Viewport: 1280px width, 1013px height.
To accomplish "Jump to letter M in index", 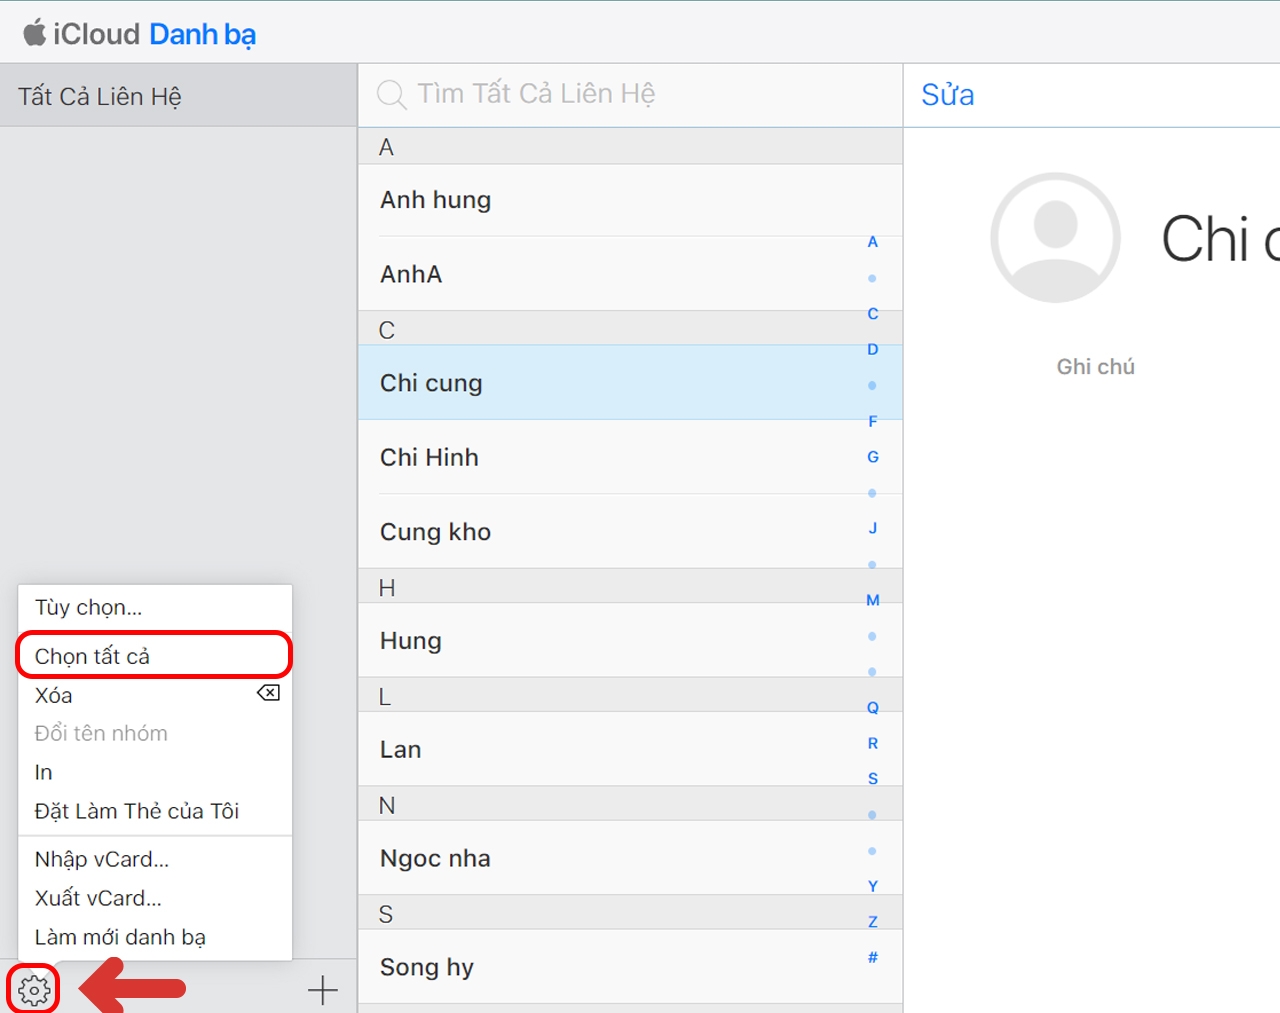I will (873, 600).
